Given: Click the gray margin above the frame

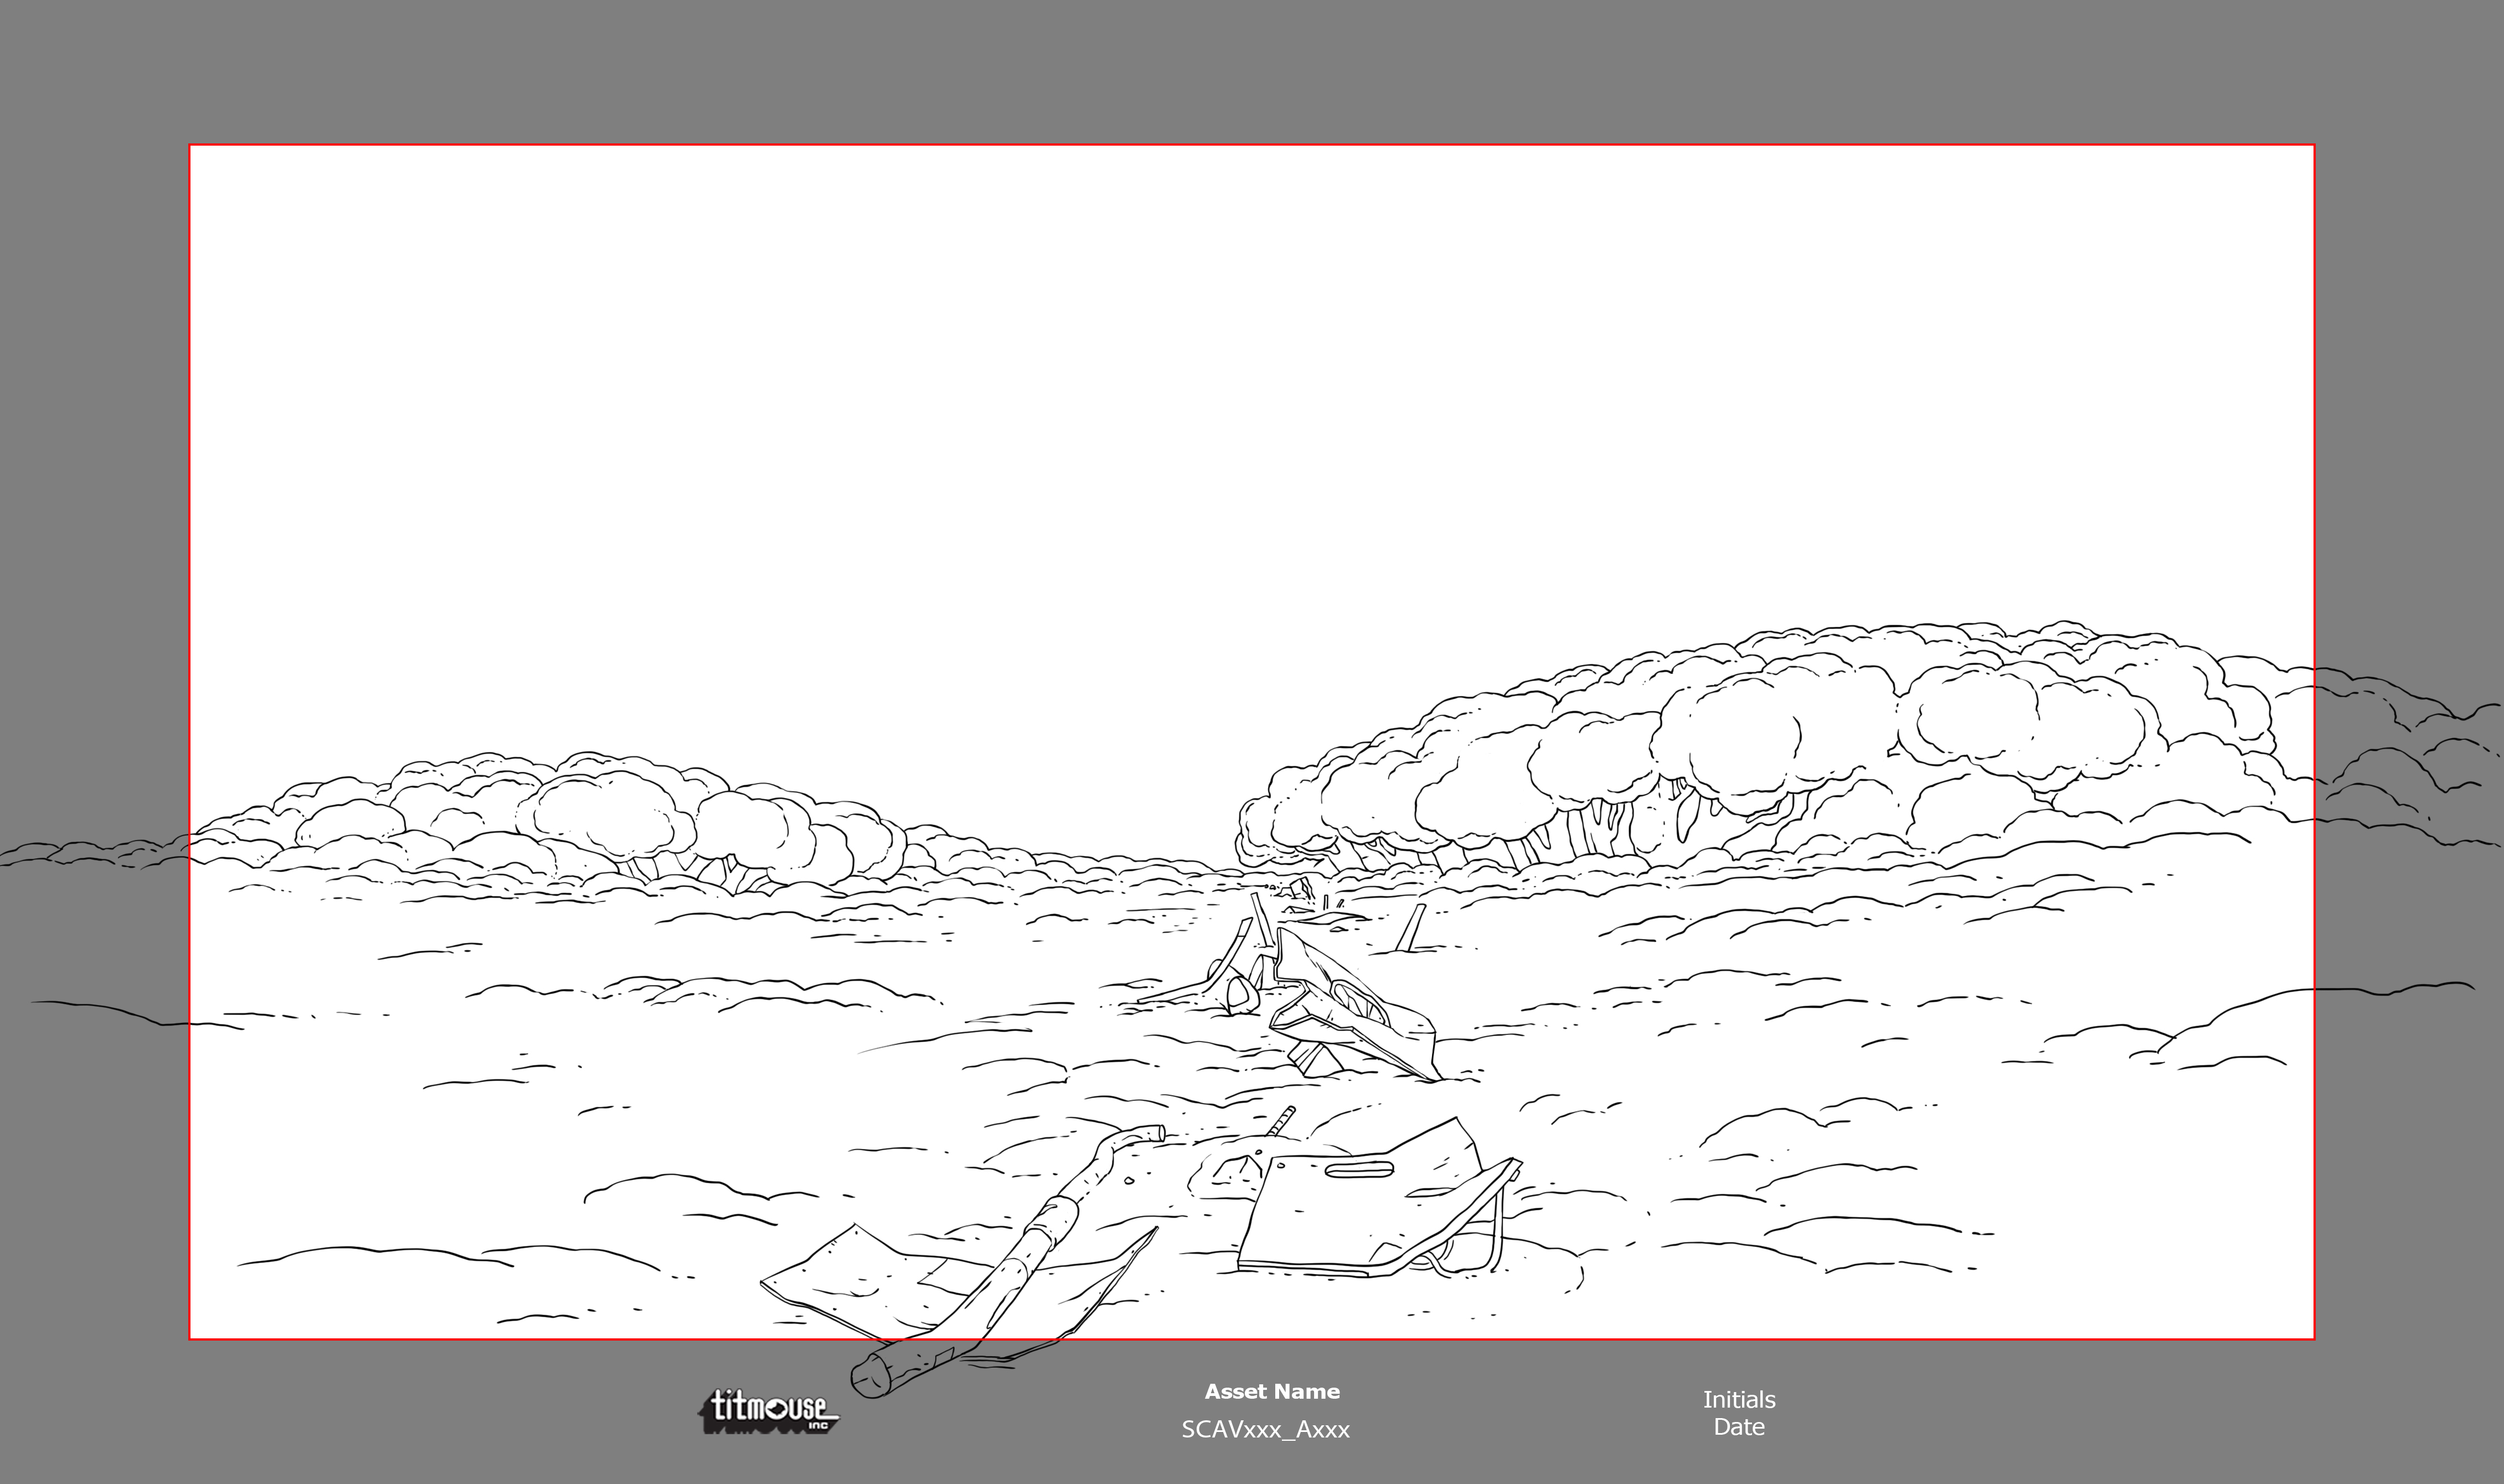Looking at the screenshot, I should pos(1250,70).
